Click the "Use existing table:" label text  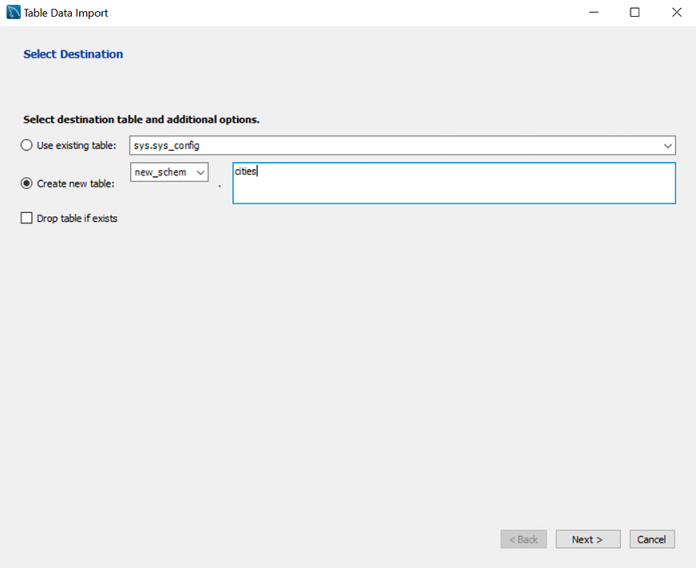pyautogui.click(x=76, y=145)
